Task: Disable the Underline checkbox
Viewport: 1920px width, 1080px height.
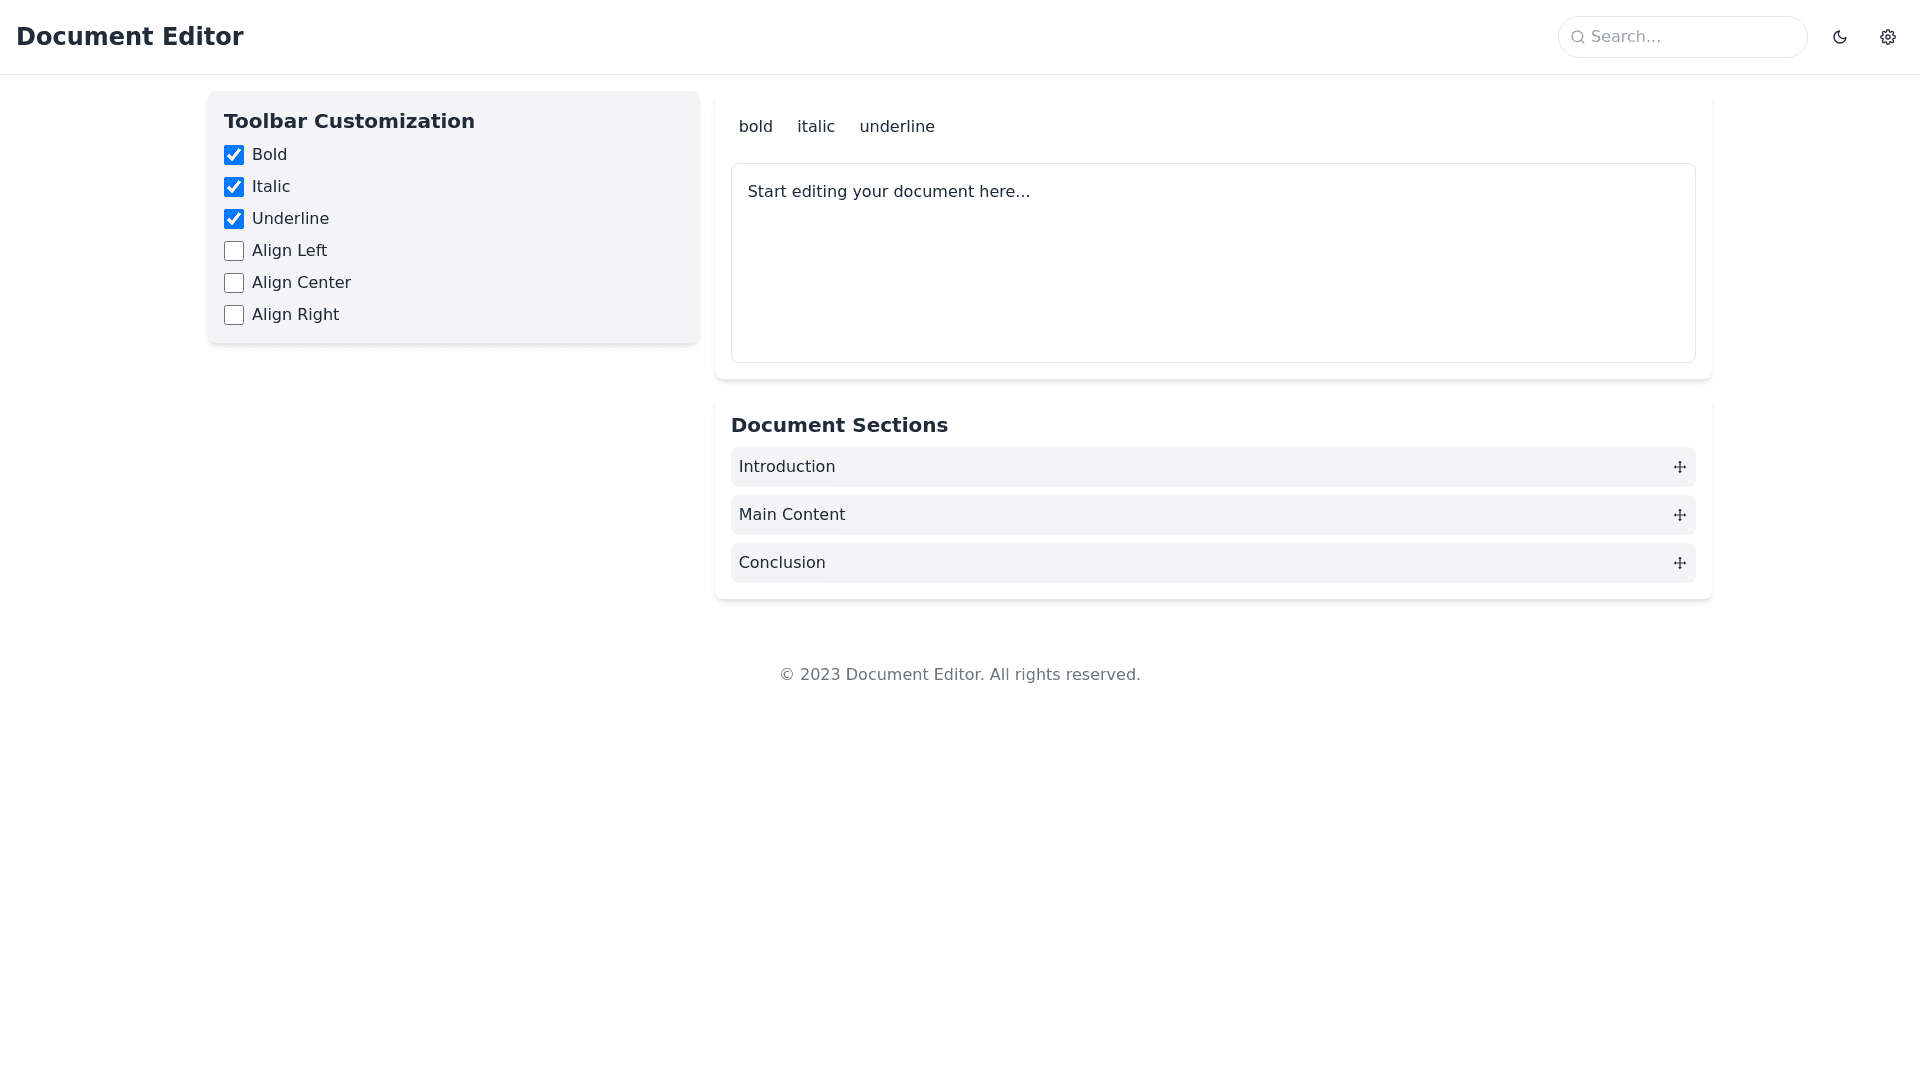Action: coord(234,219)
